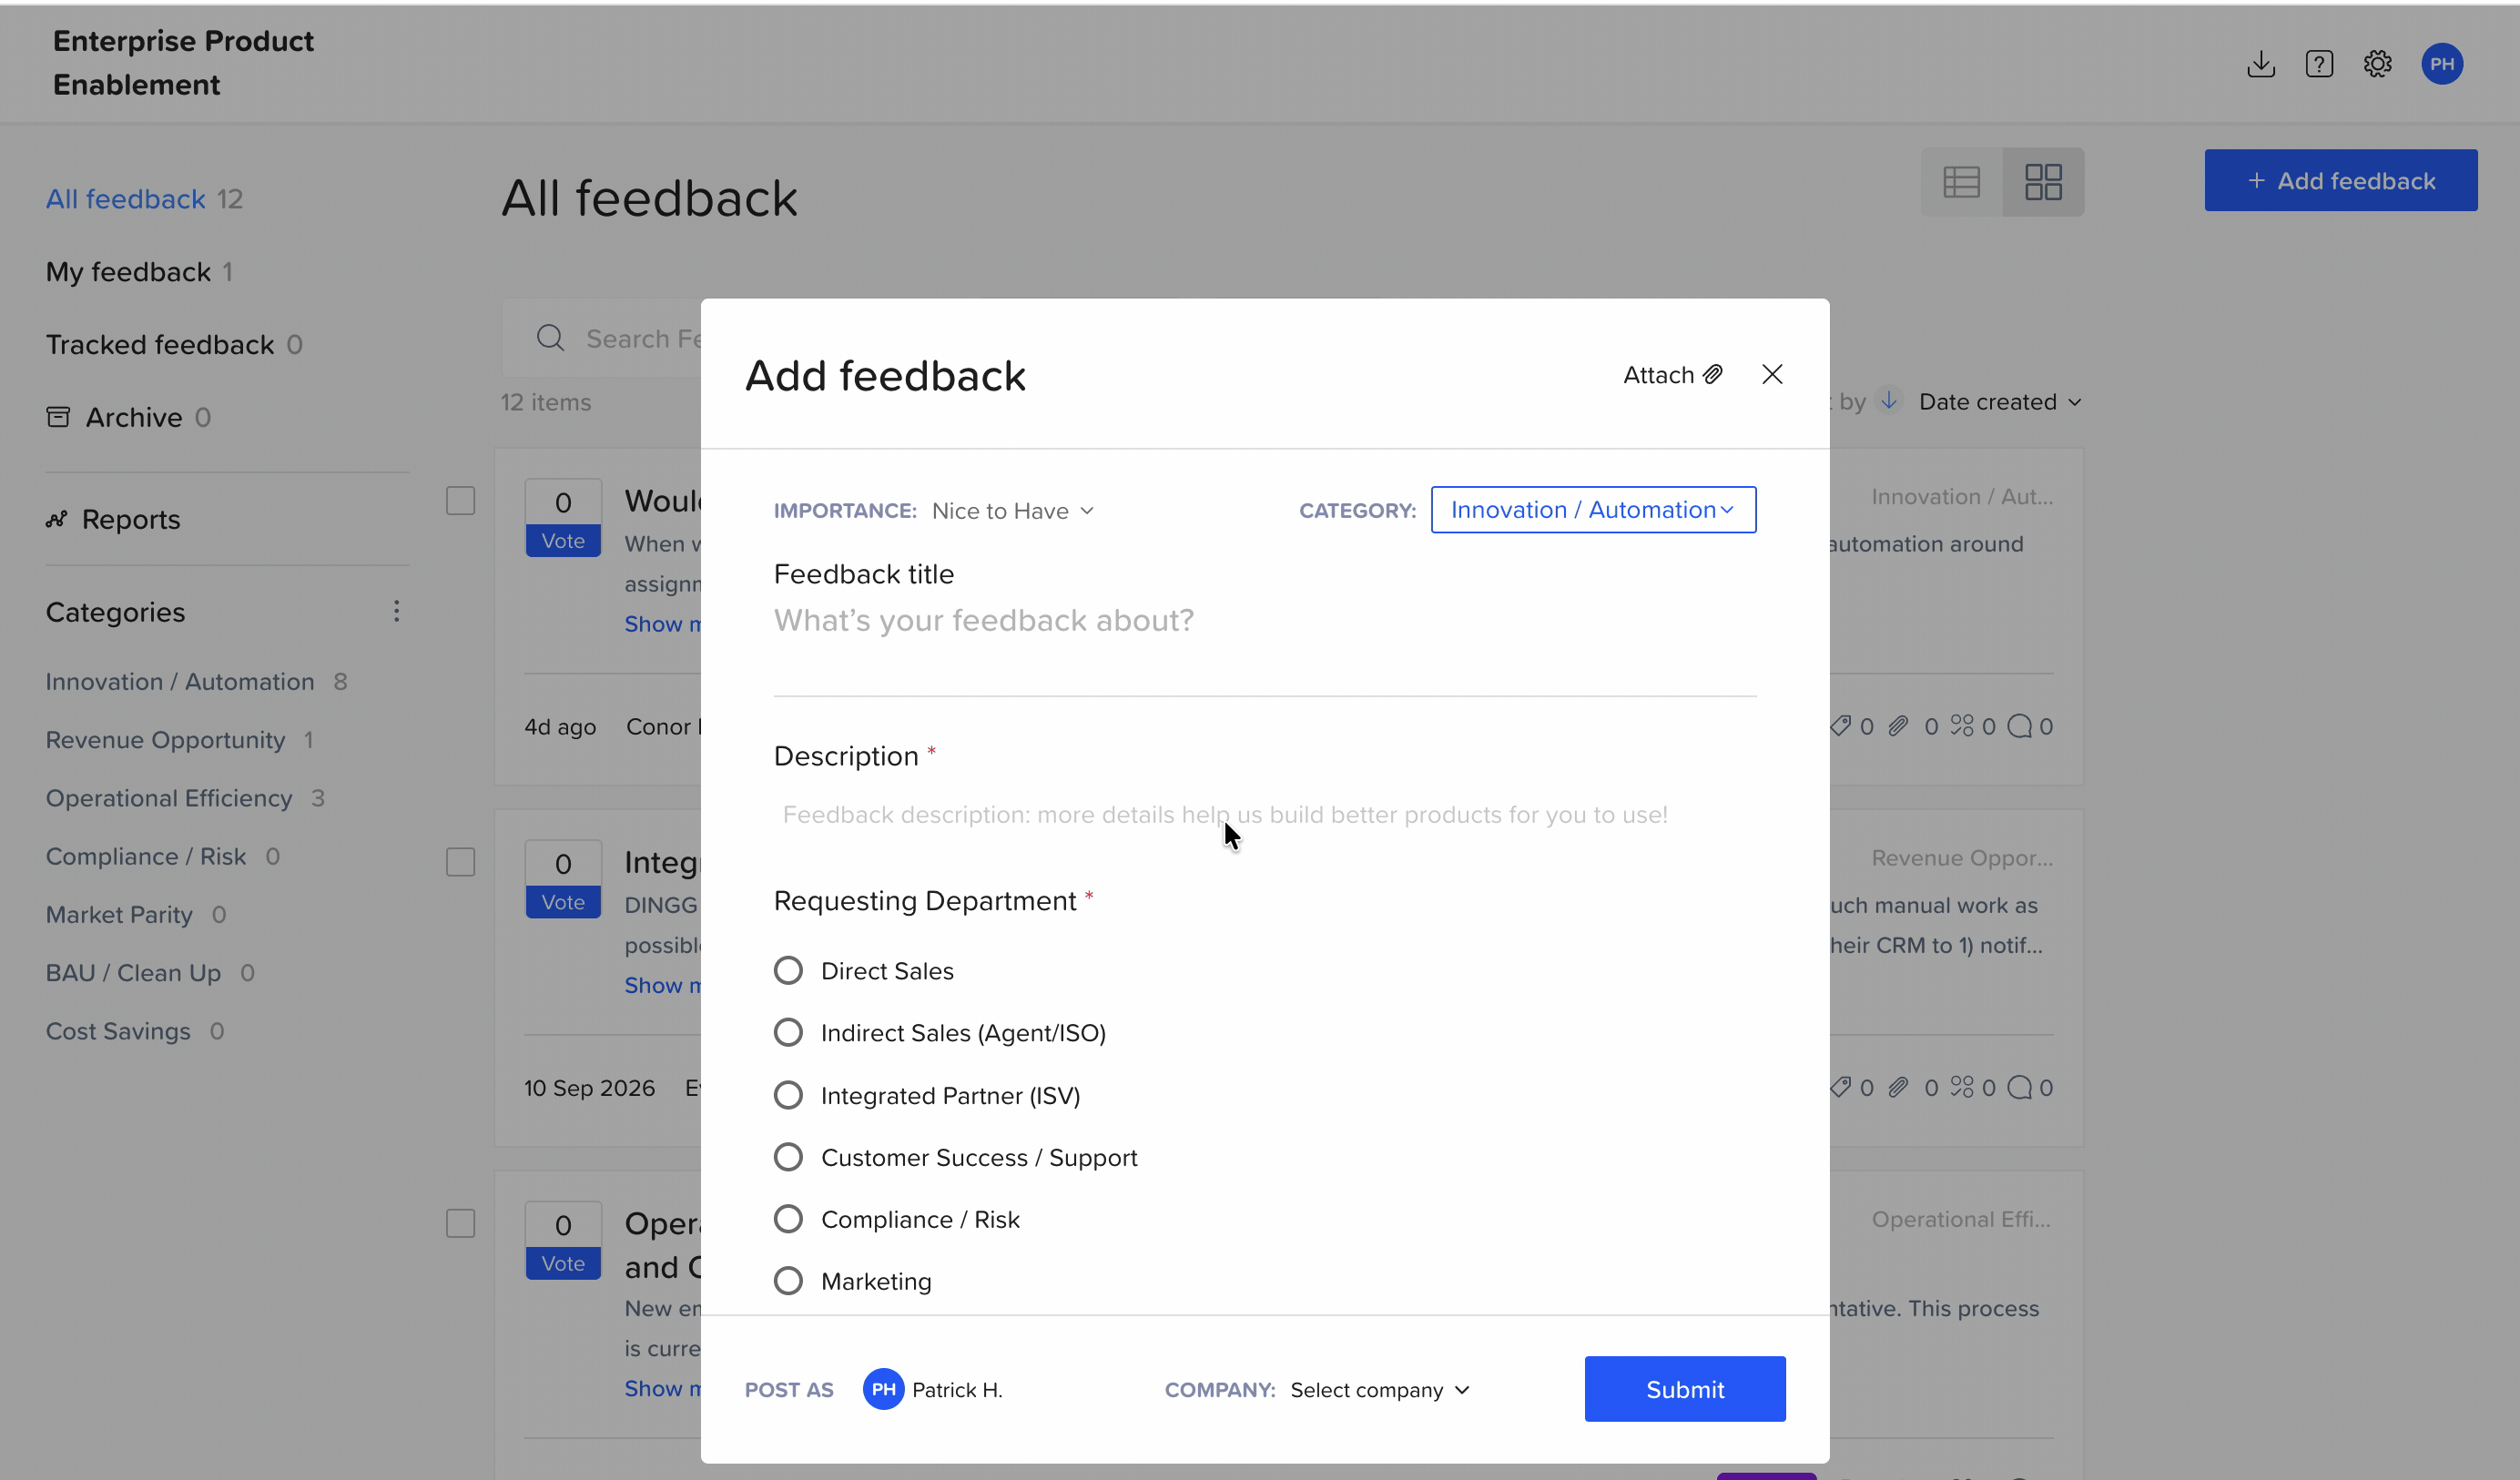Click the Archive box icon
Viewport: 2520px width, 1480px height.
click(58, 417)
